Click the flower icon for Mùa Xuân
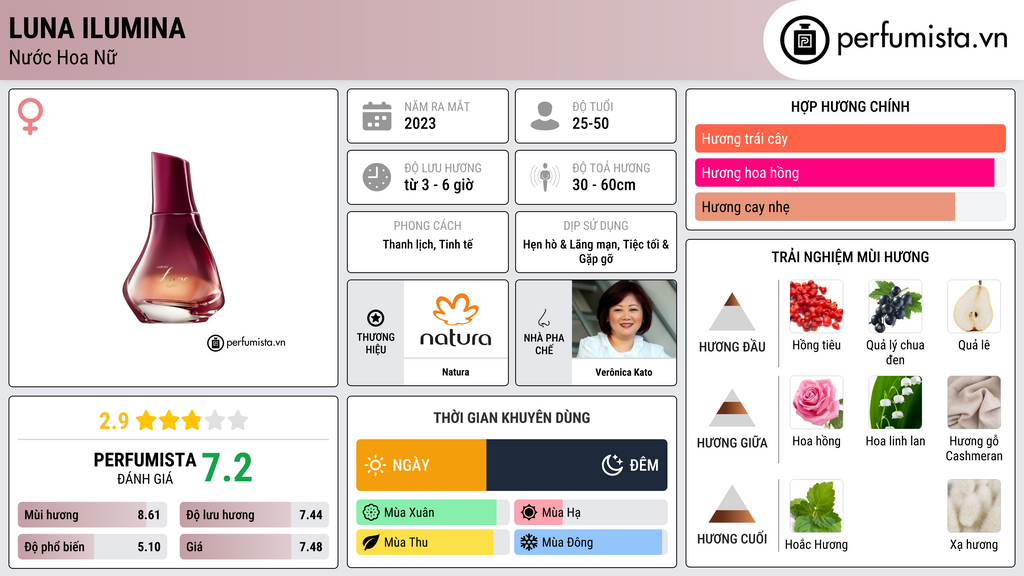The width and height of the screenshot is (1024, 576). pos(371,513)
